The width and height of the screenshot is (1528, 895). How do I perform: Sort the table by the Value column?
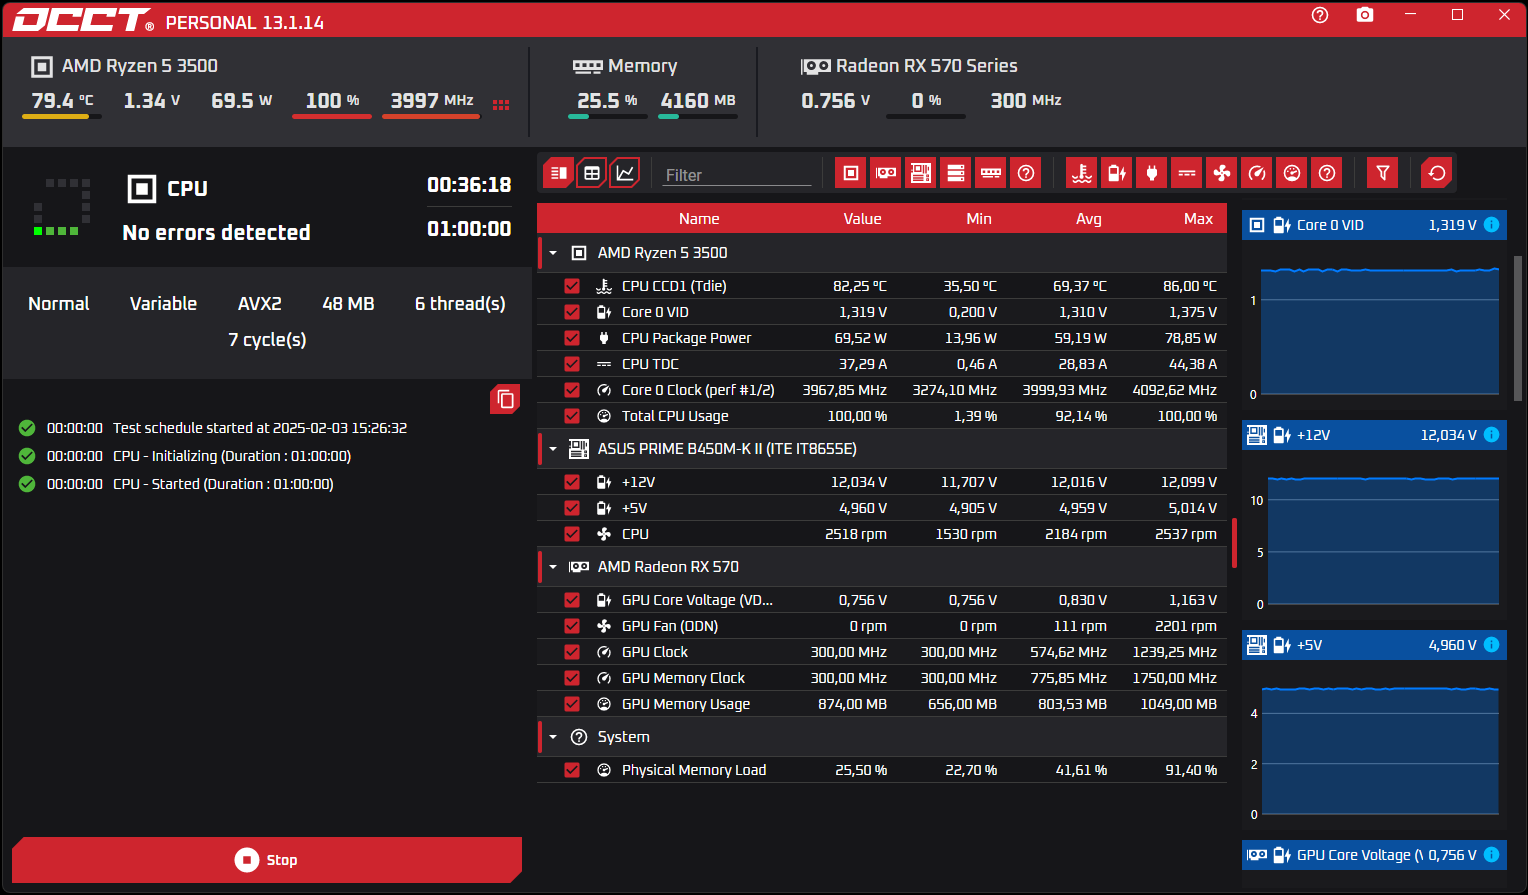pos(862,219)
